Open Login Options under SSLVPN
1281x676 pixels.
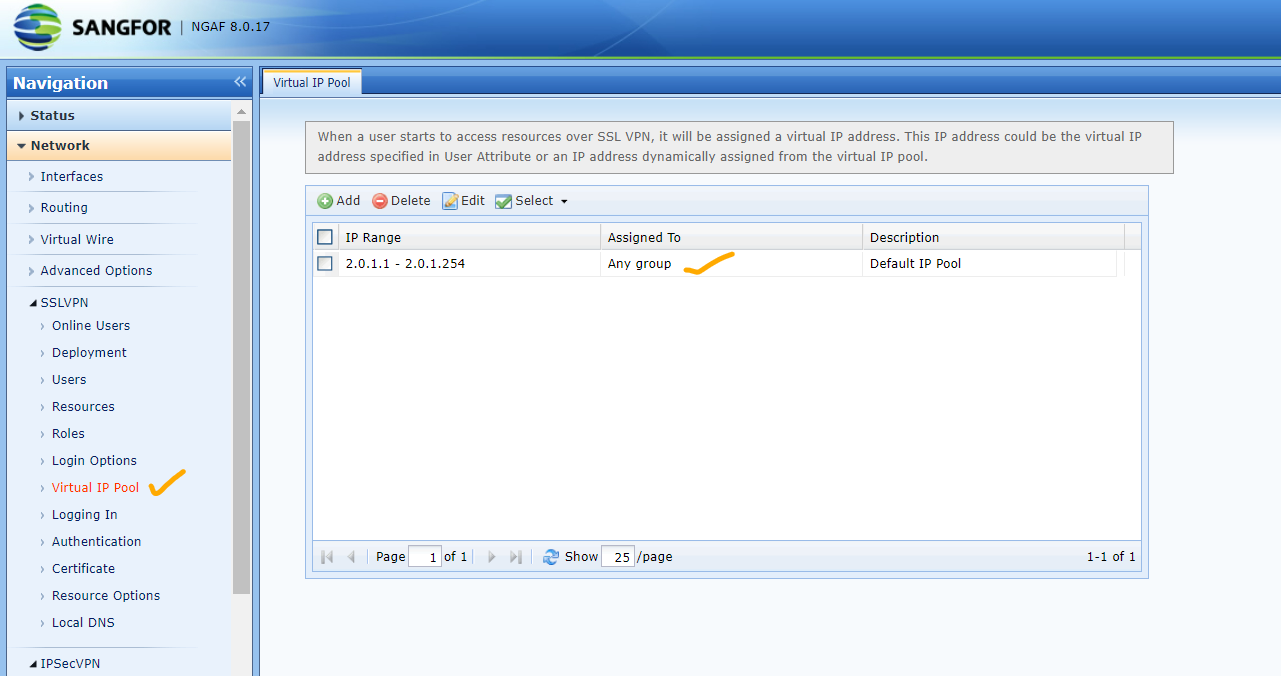tap(94, 461)
